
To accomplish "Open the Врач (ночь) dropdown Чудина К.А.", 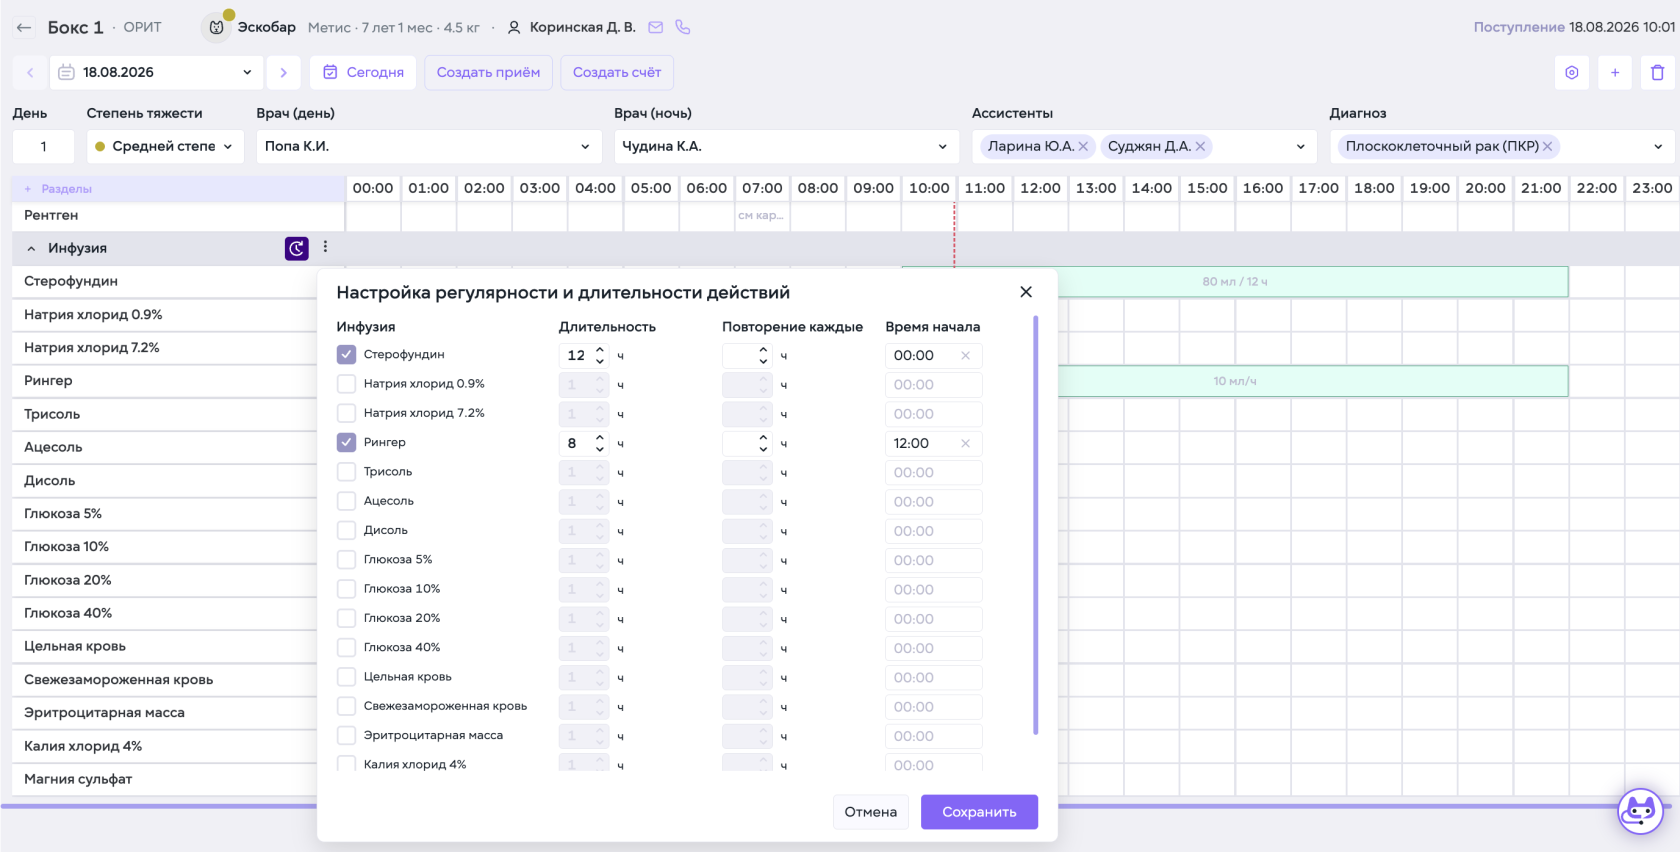I will 786,146.
